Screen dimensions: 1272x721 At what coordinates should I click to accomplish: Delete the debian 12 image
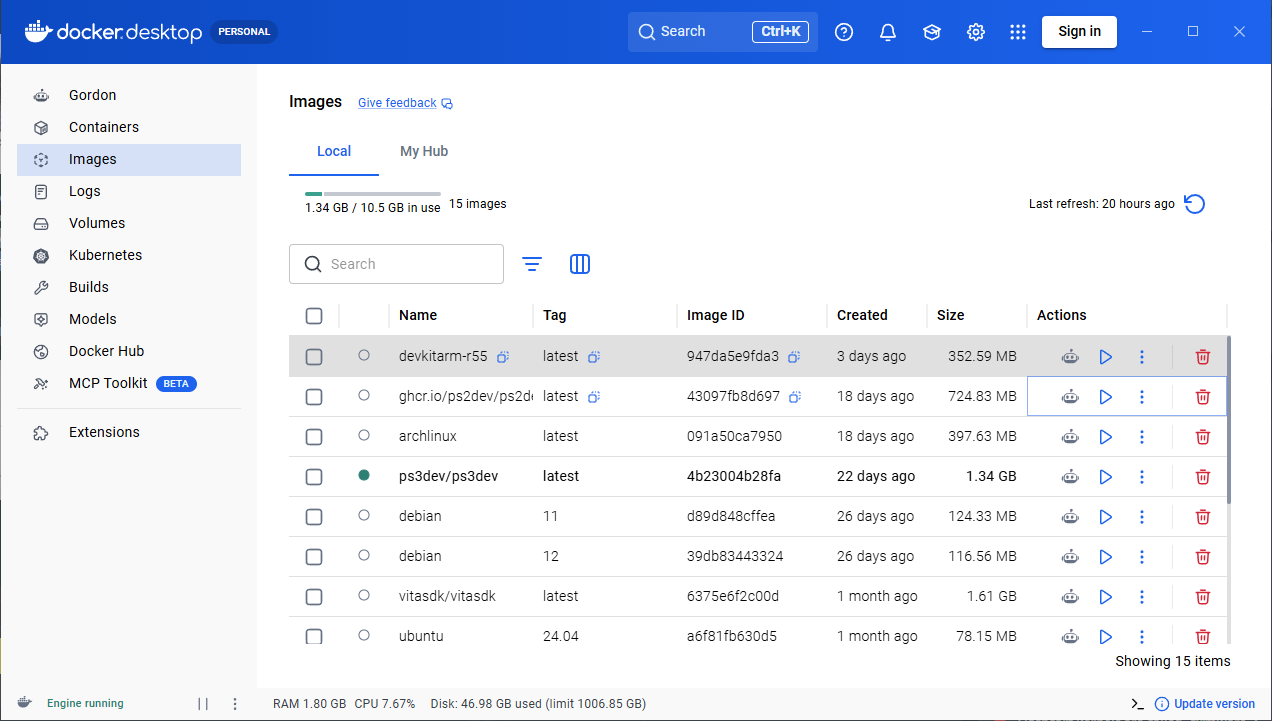[x=1203, y=557]
